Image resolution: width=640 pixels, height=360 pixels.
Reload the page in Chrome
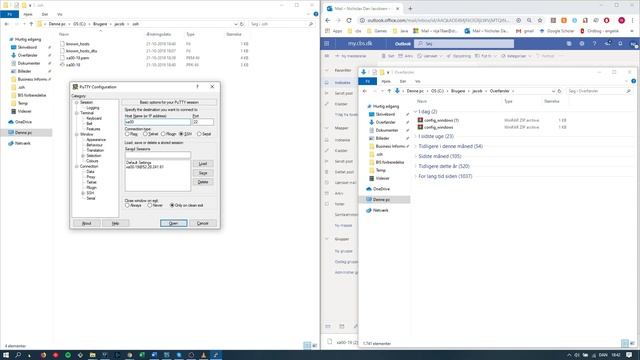pyautogui.click(x=349, y=20)
